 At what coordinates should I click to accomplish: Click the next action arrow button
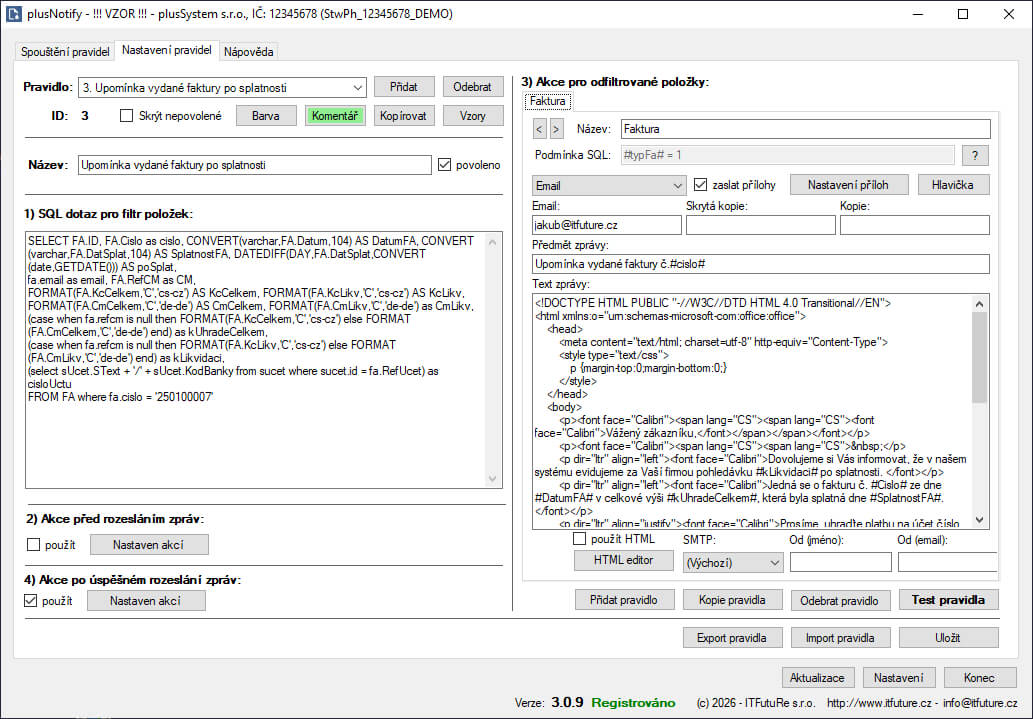coord(557,129)
